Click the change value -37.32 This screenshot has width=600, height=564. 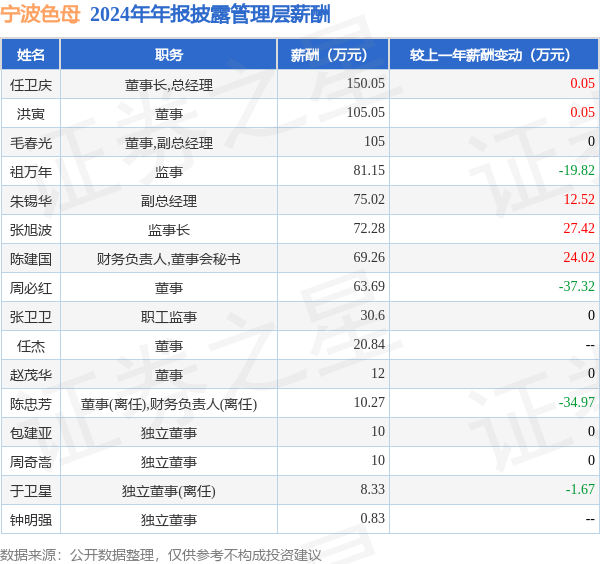point(576,286)
